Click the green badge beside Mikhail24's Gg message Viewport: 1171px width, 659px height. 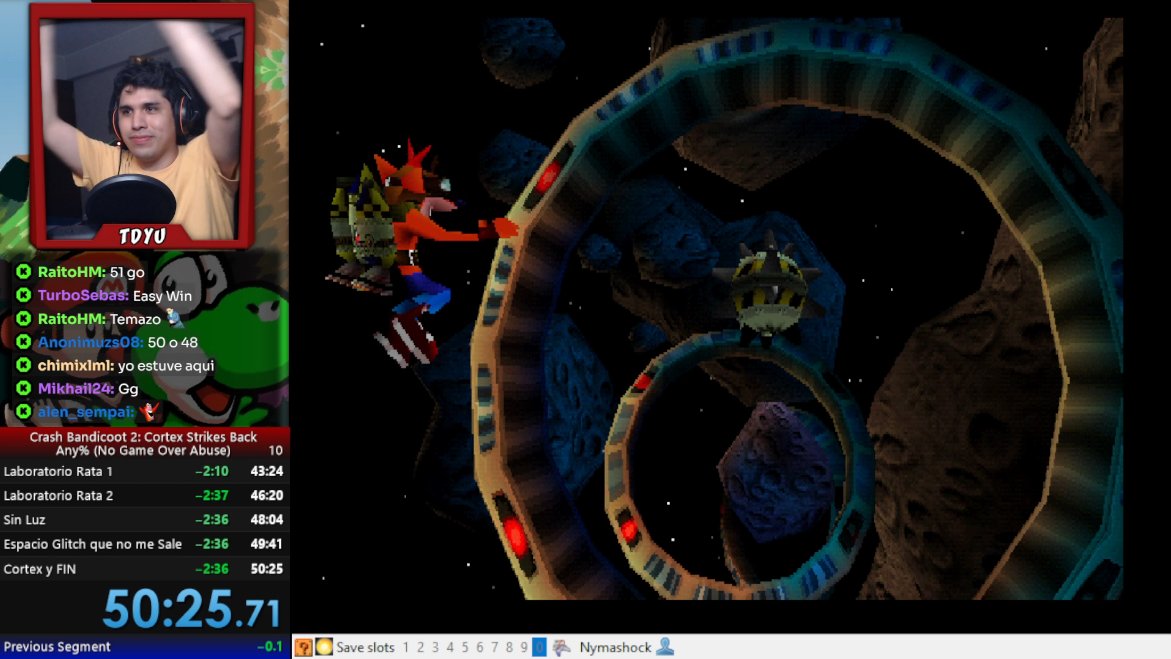click(24, 389)
